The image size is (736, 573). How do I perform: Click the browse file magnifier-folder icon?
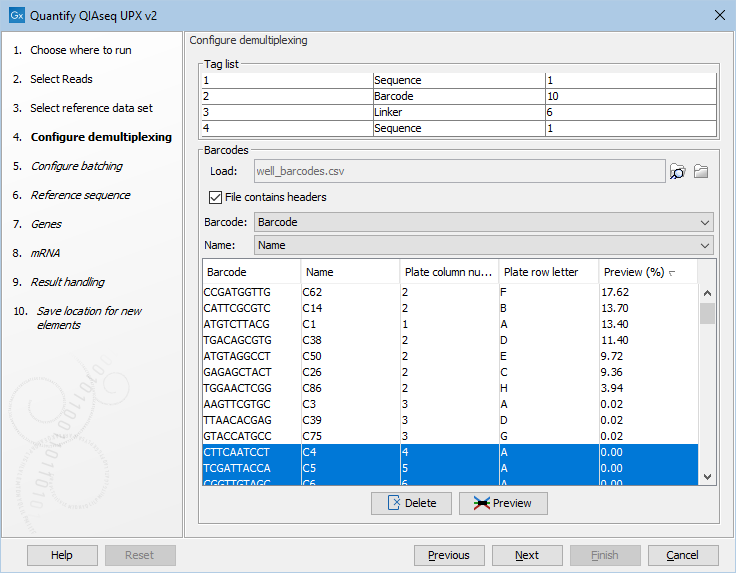678,171
